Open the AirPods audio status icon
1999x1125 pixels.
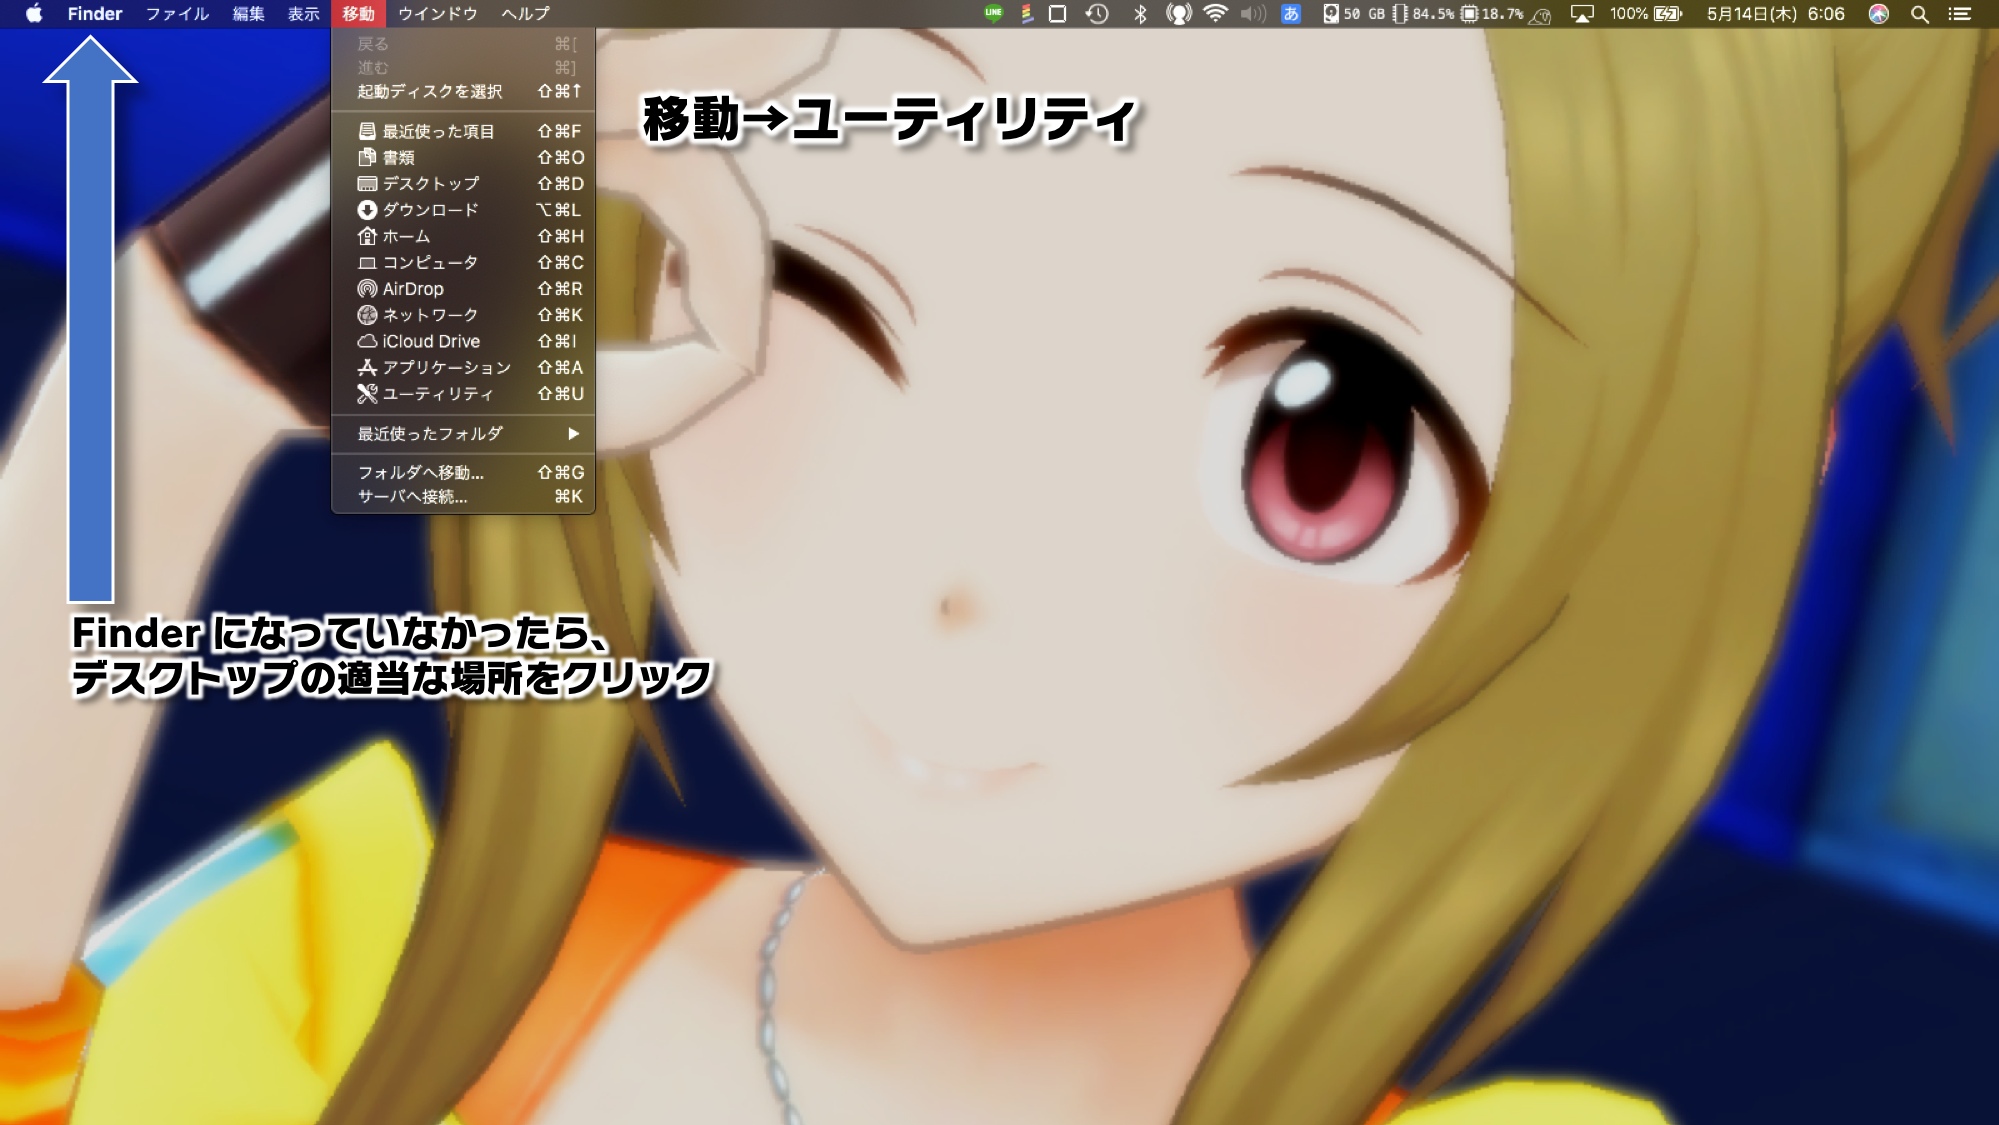pyautogui.click(x=1179, y=14)
